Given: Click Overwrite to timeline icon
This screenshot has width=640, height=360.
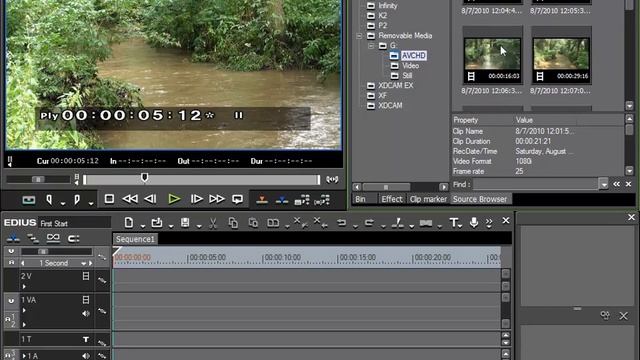Looking at the screenshot, I should [x=282, y=200].
